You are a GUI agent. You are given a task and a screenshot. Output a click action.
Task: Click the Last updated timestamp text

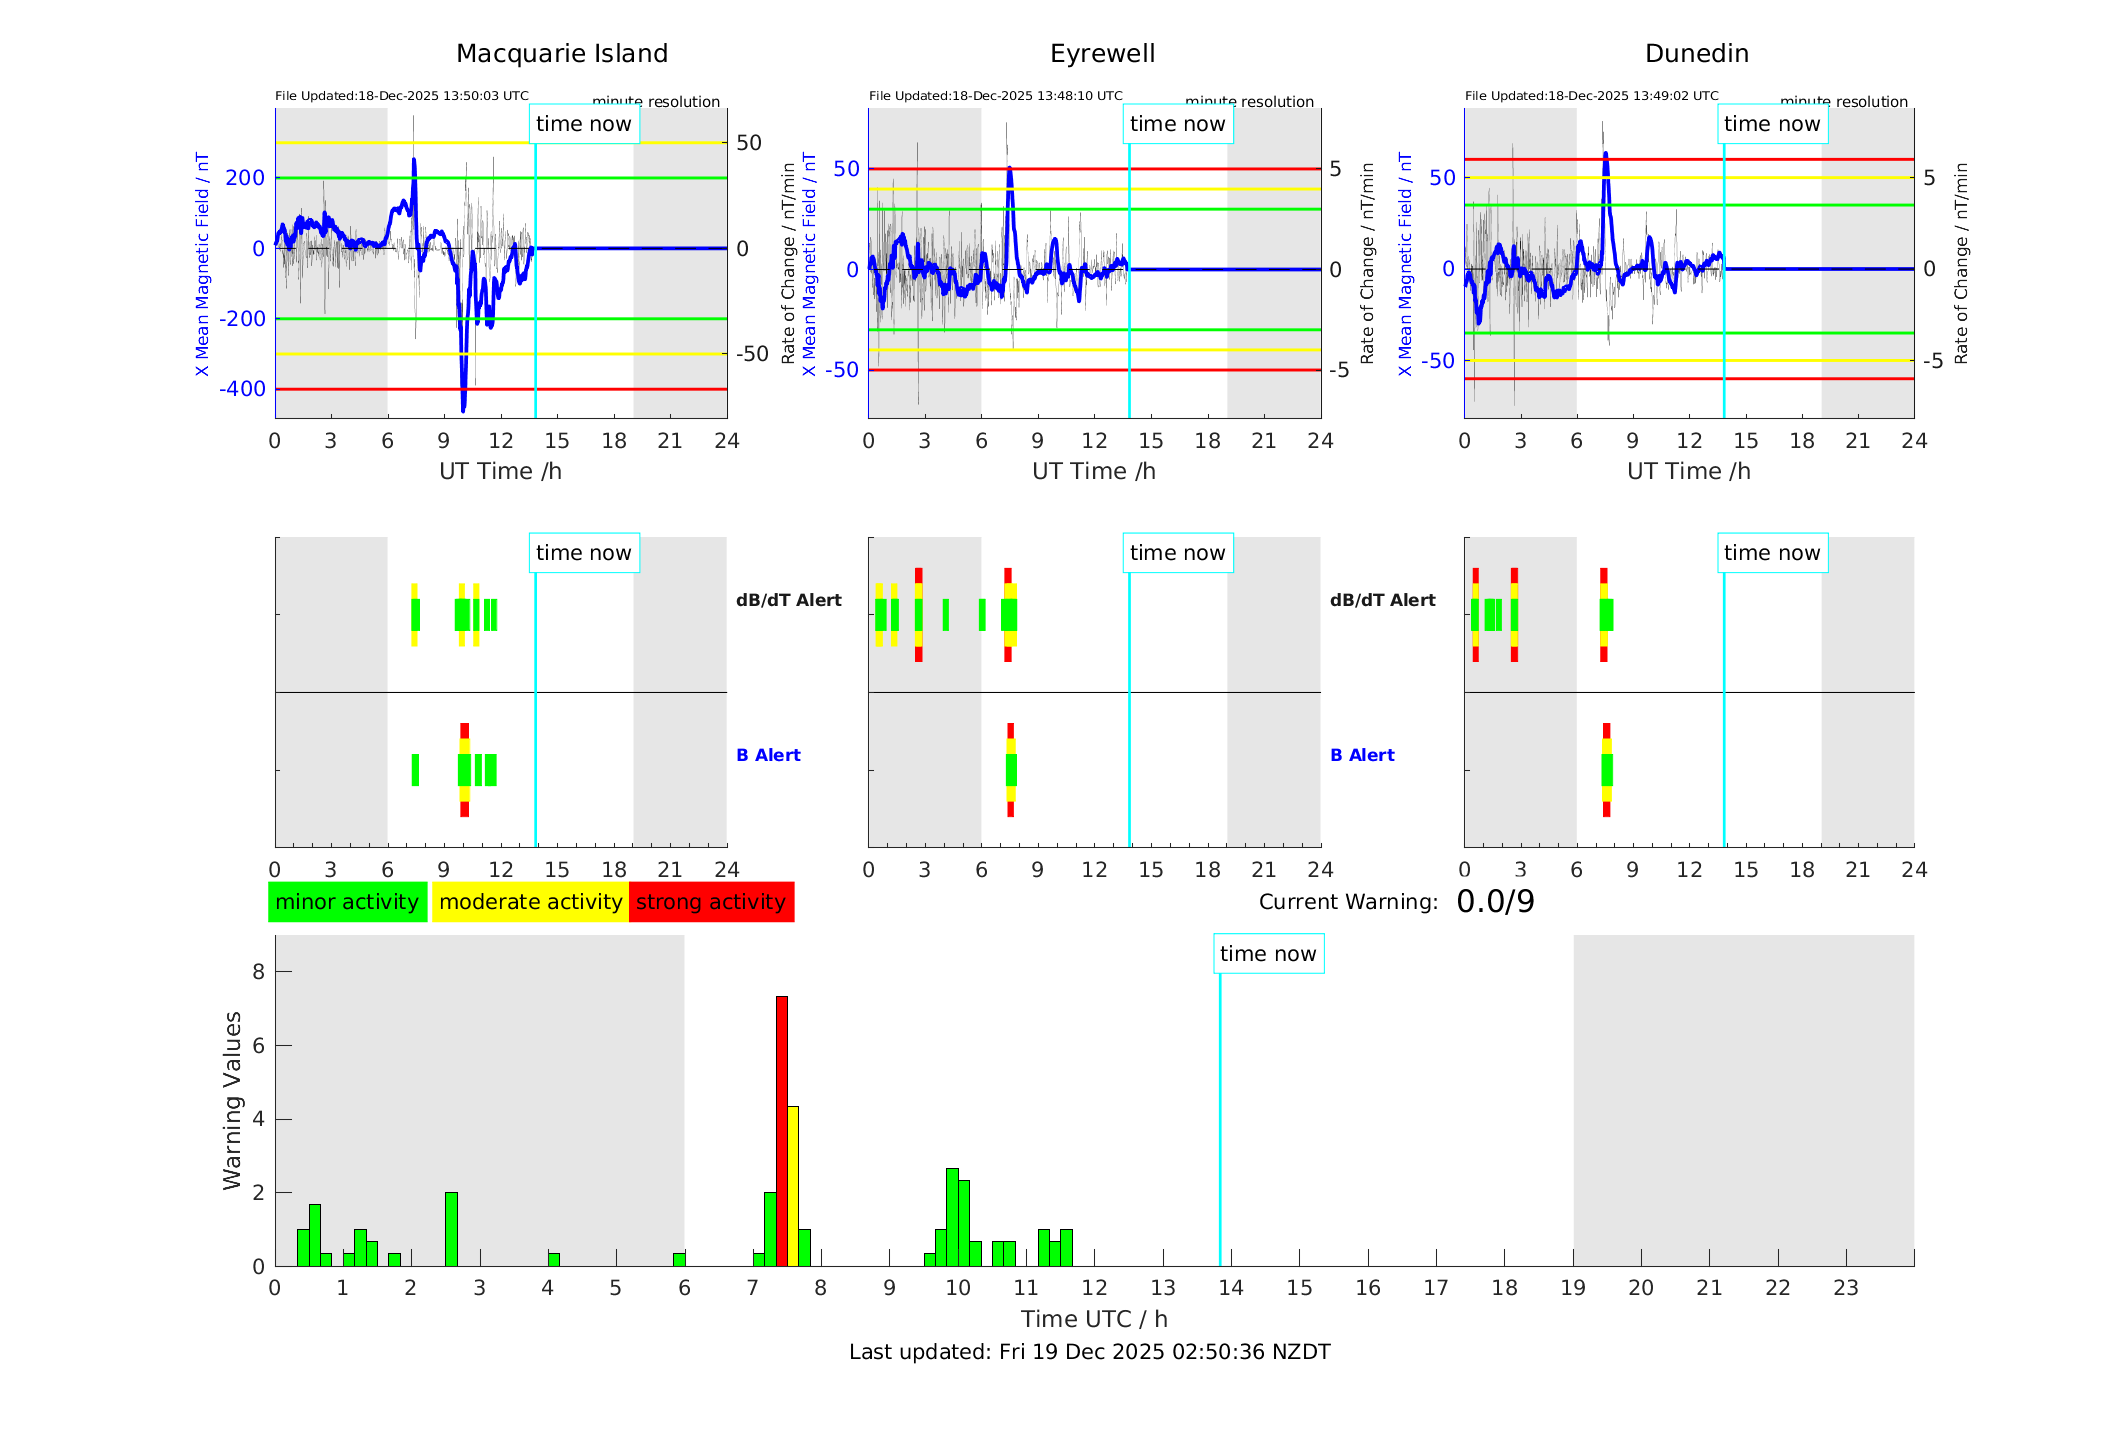(x=1089, y=1352)
